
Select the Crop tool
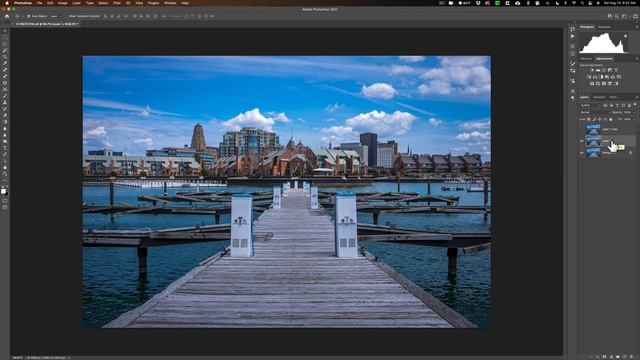point(5,57)
